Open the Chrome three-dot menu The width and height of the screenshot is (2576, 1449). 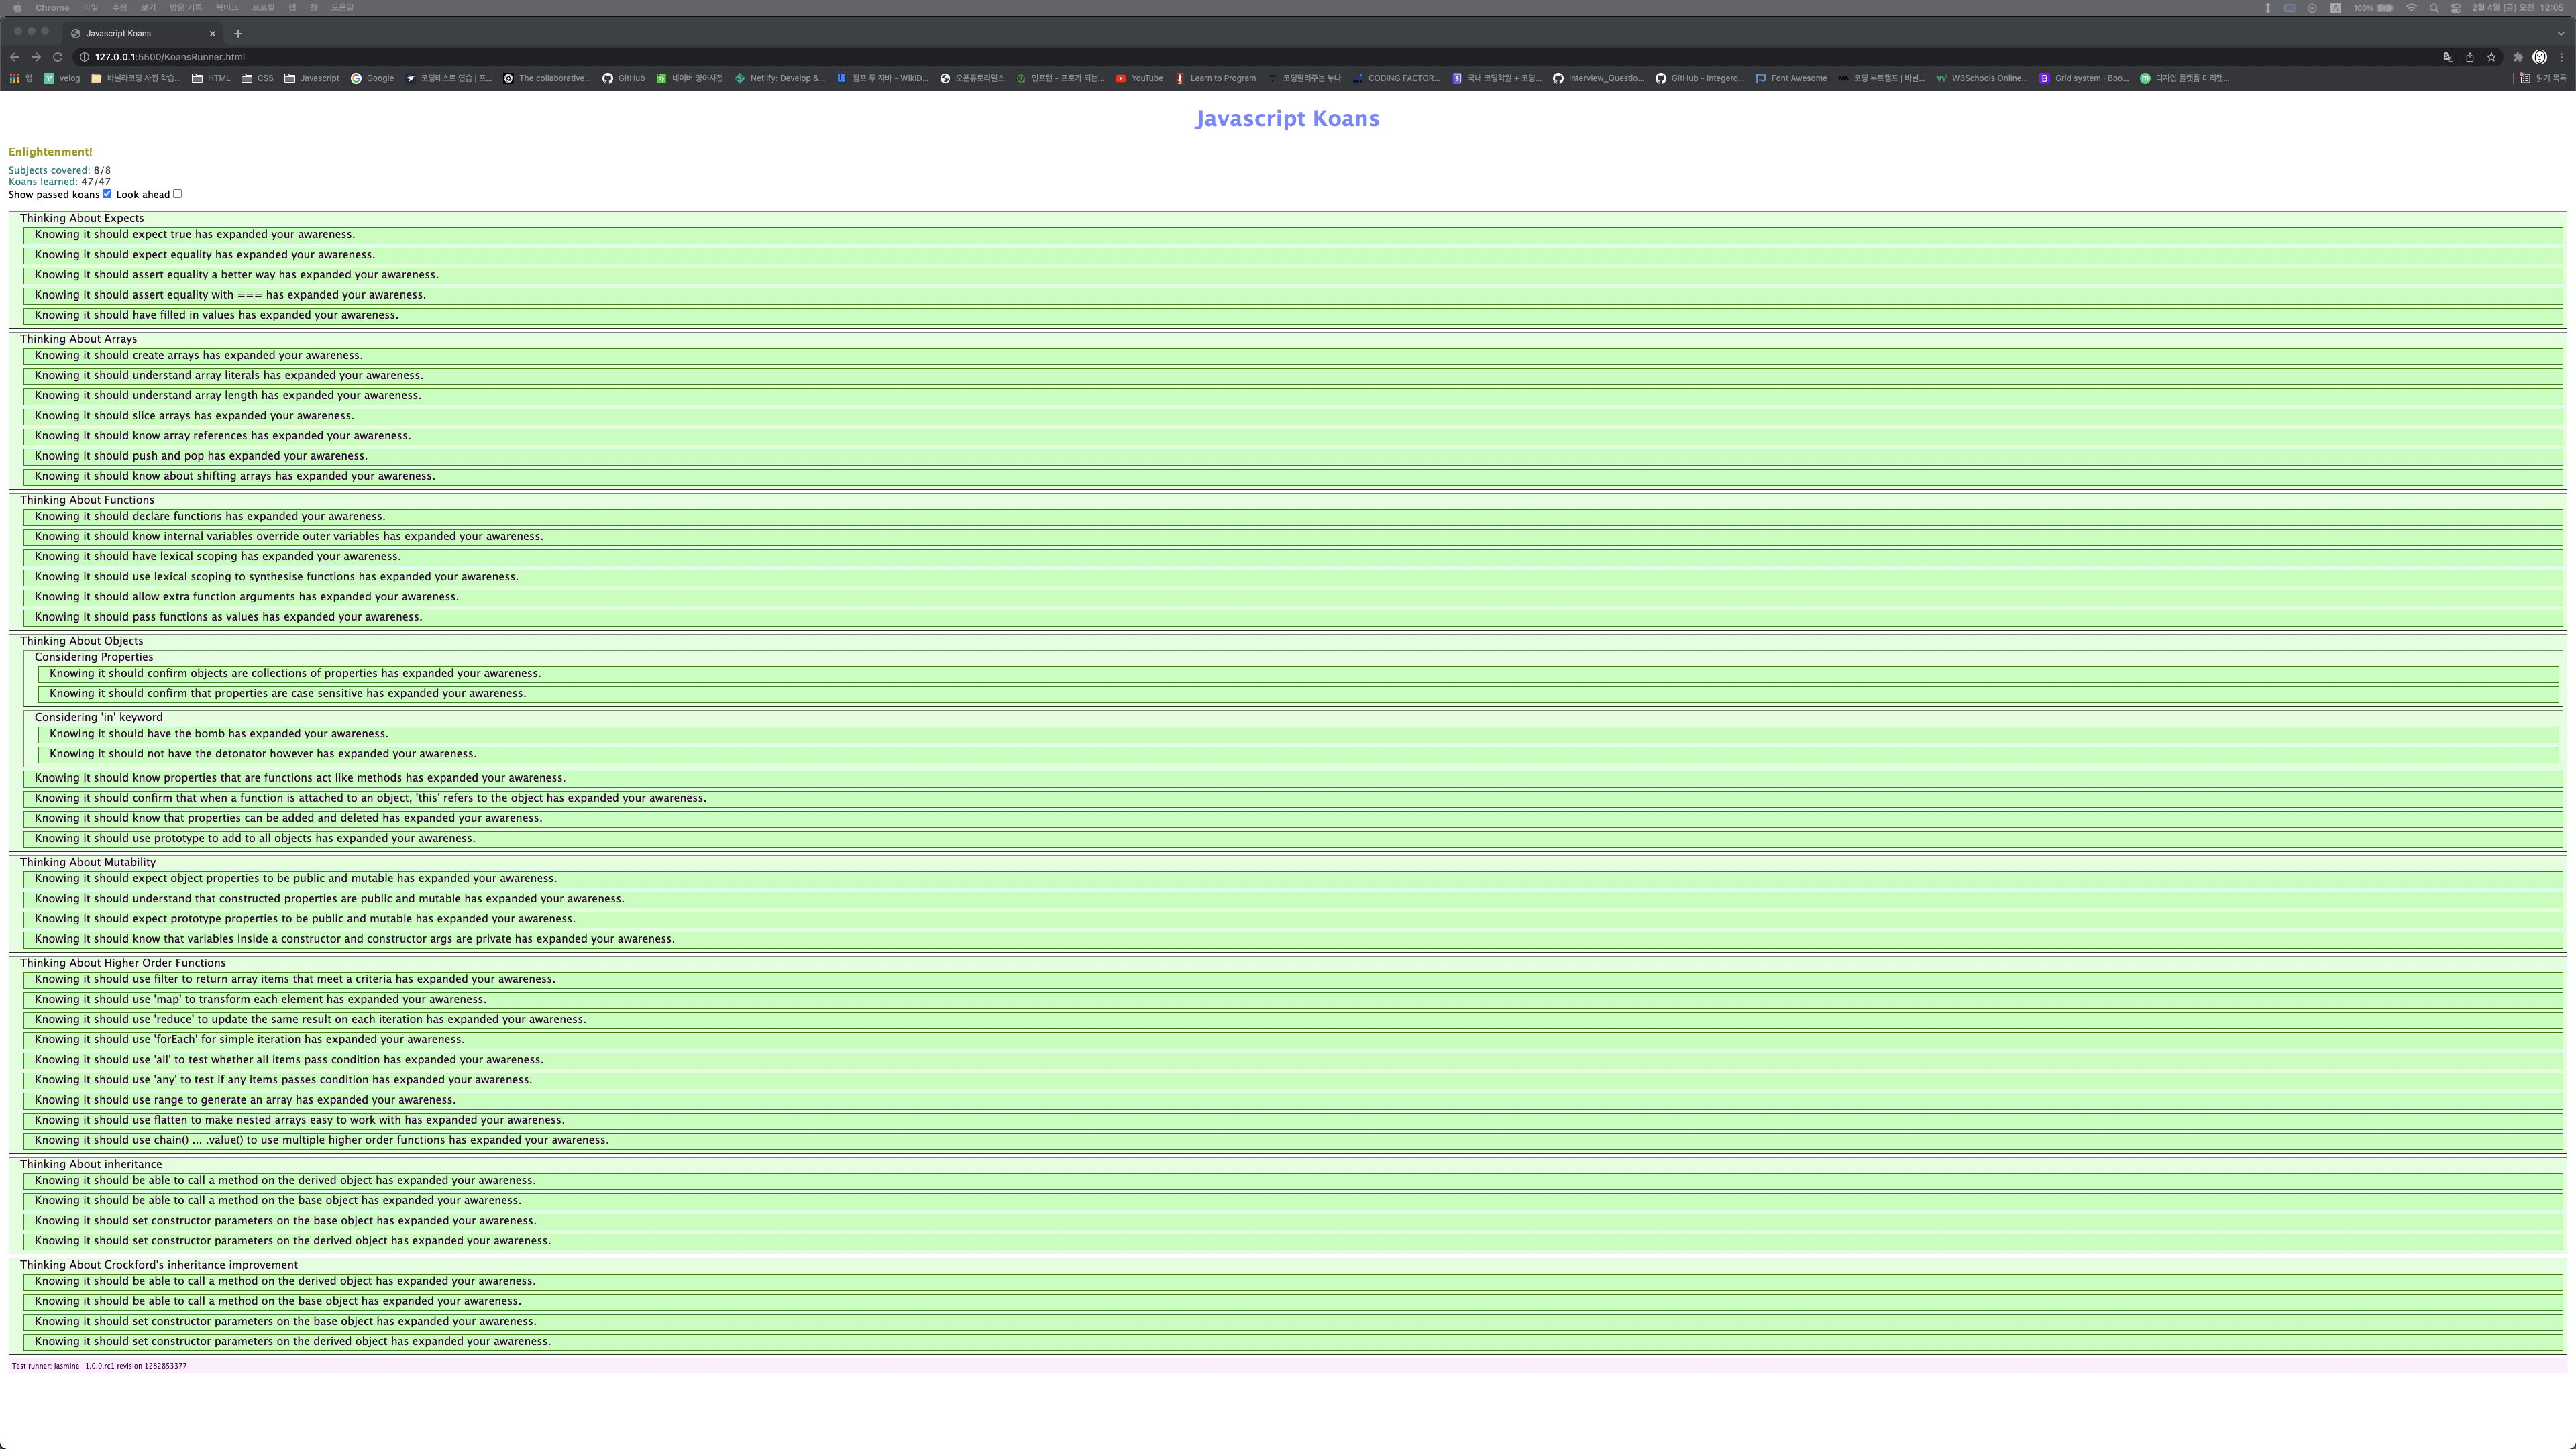[x=2561, y=57]
